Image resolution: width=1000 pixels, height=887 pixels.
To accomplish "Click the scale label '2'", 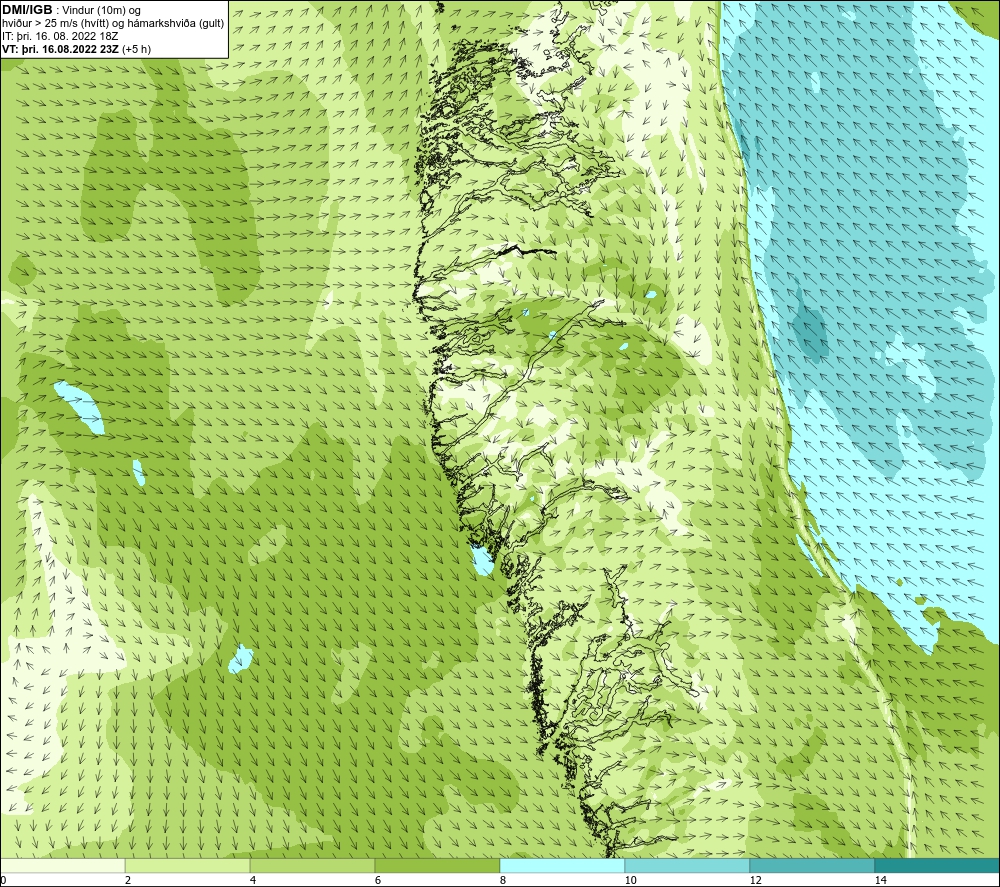I will tap(128, 880).
